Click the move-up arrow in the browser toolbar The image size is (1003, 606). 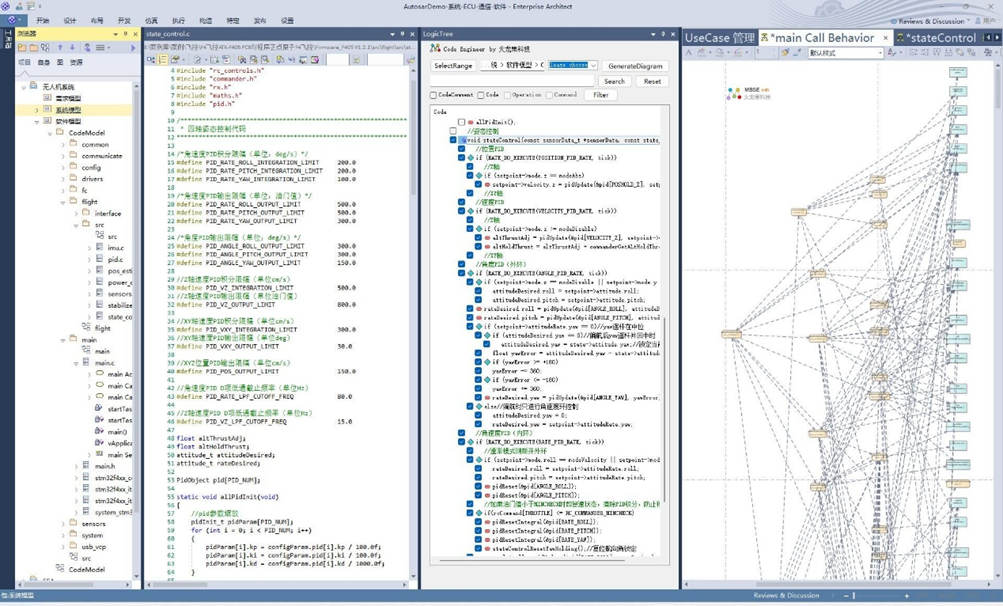(x=60, y=47)
